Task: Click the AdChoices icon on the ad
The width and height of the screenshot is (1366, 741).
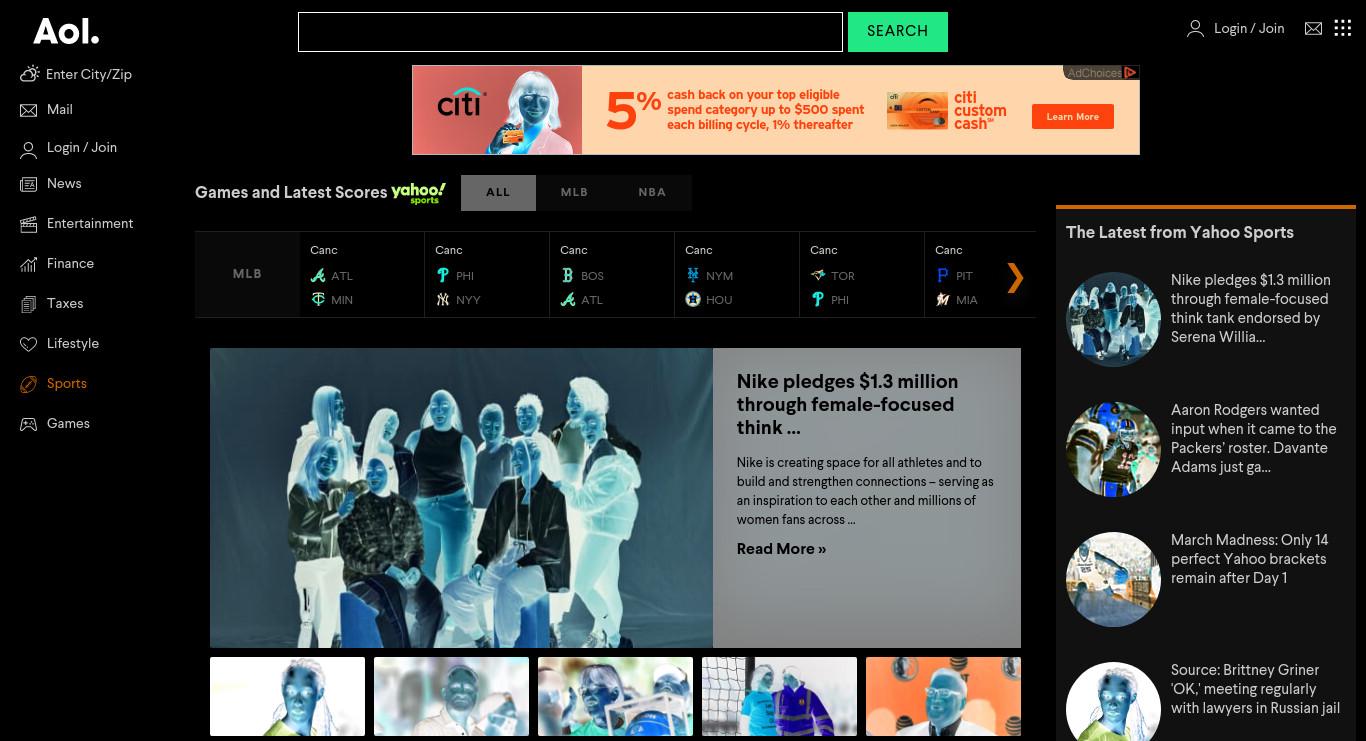Action: (1130, 72)
